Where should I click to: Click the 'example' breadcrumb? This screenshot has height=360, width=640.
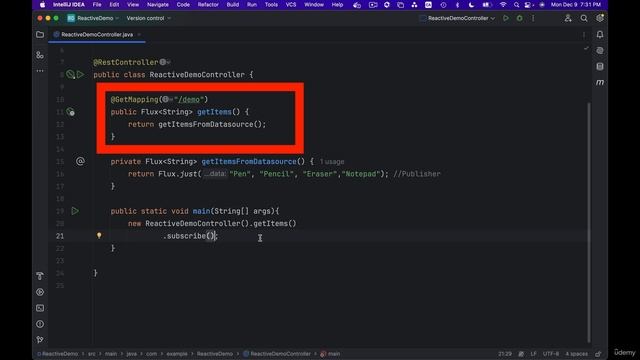tap(177, 354)
